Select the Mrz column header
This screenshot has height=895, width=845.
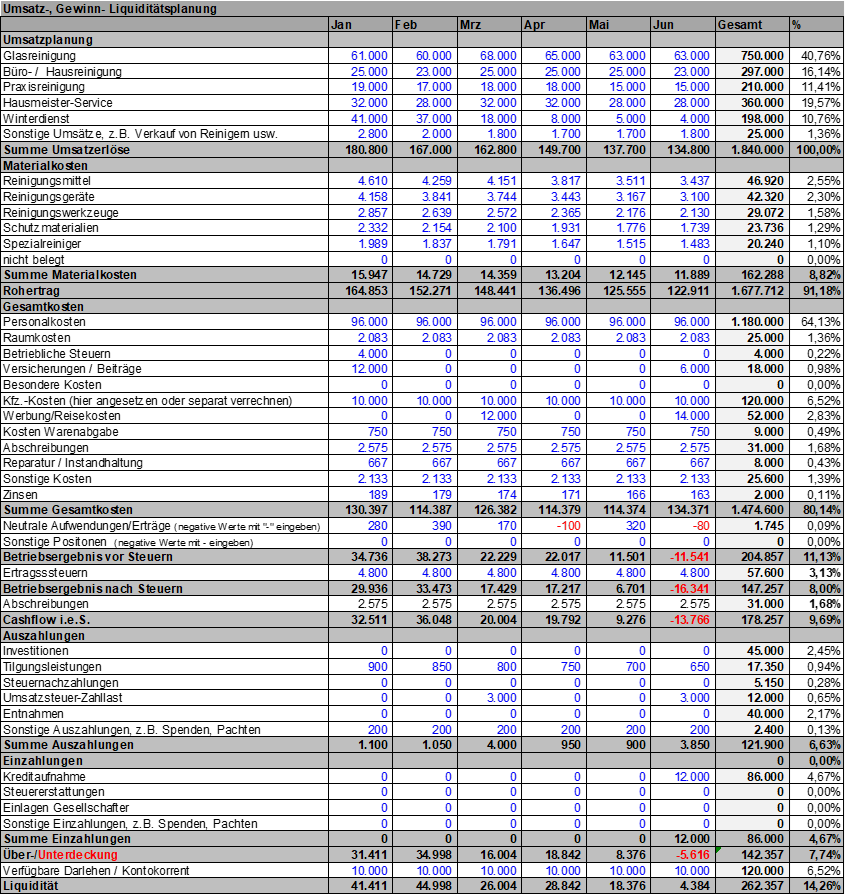tap(488, 24)
